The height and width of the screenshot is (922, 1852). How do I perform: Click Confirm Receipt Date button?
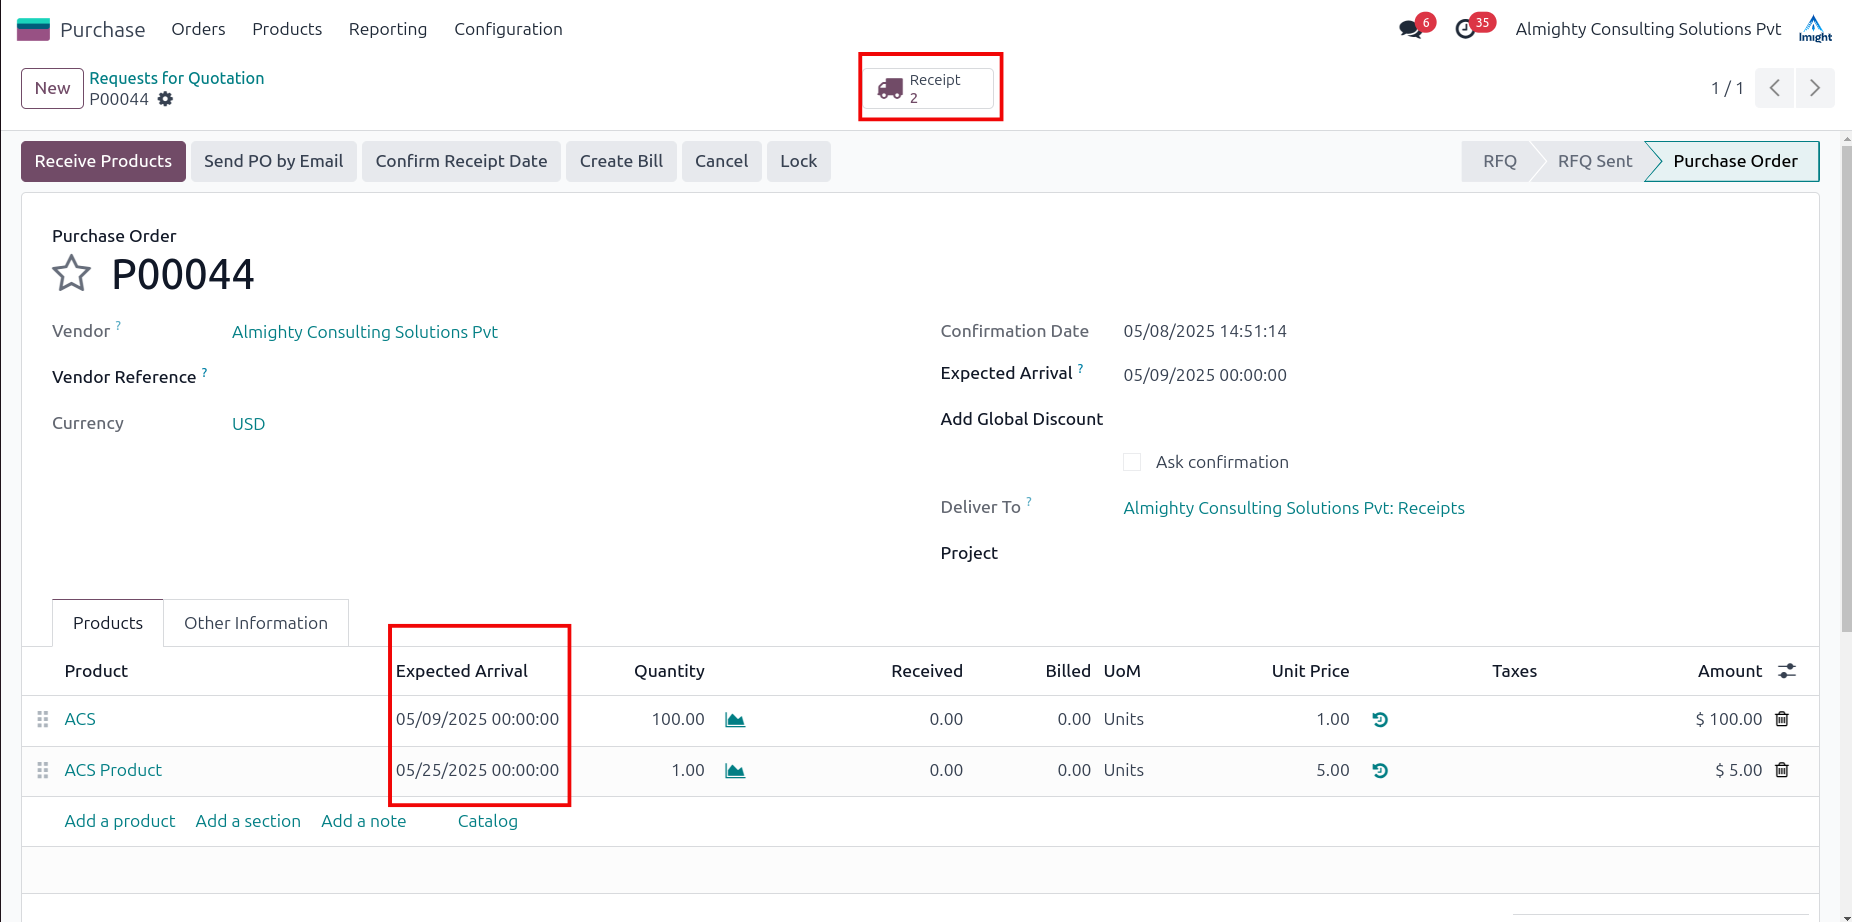461,161
